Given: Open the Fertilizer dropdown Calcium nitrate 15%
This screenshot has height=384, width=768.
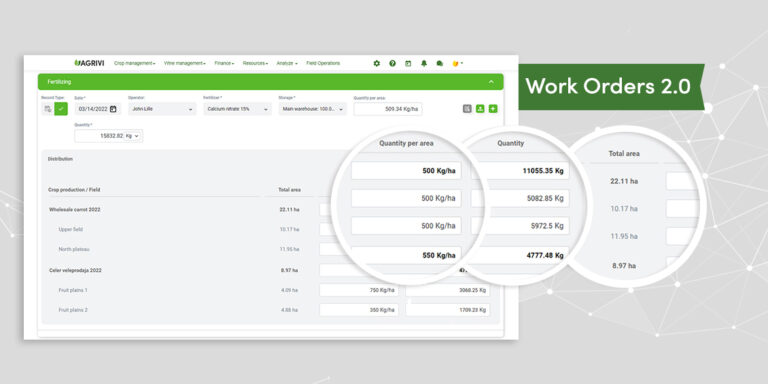Looking at the screenshot, I should click(237, 109).
